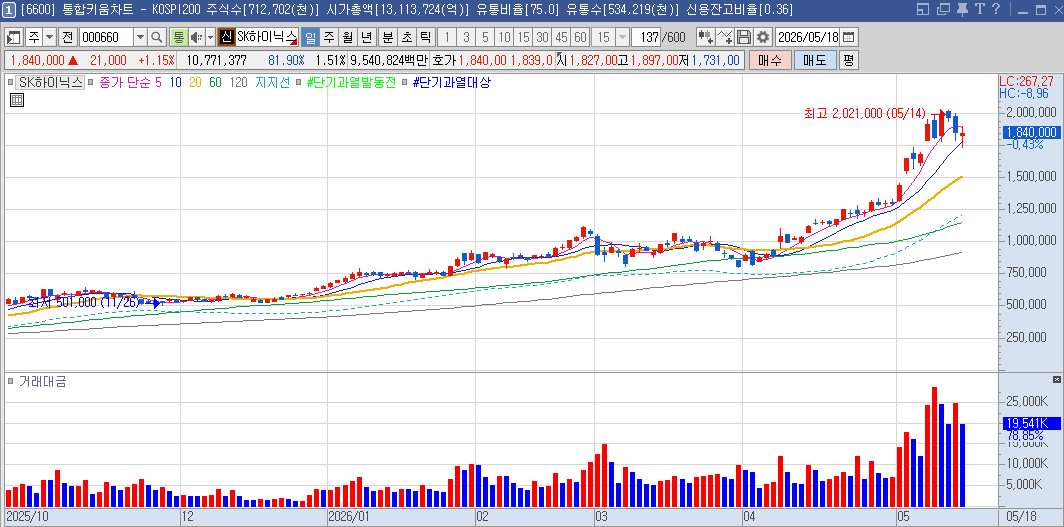
Task: Open the minute interval 15 dropdown arrow
Action: 622,37
